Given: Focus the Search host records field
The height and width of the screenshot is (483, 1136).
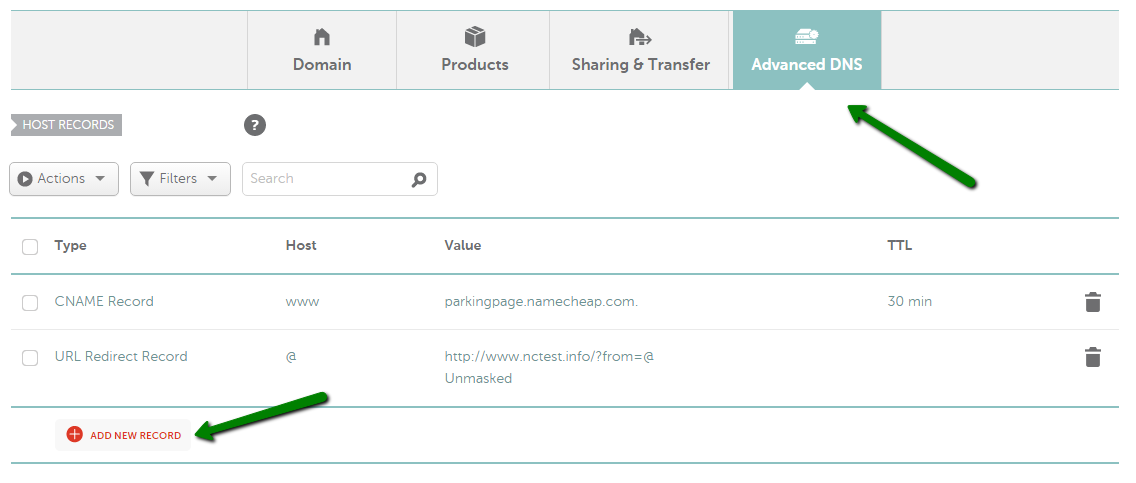Looking at the screenshot, I should pyautogui.click(x=340, y=179).
